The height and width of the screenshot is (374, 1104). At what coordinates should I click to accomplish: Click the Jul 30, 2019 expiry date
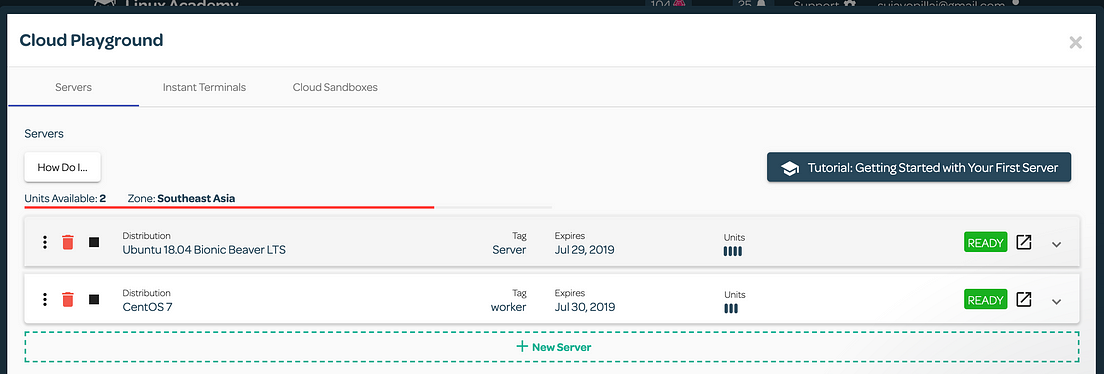coord(584,306)
